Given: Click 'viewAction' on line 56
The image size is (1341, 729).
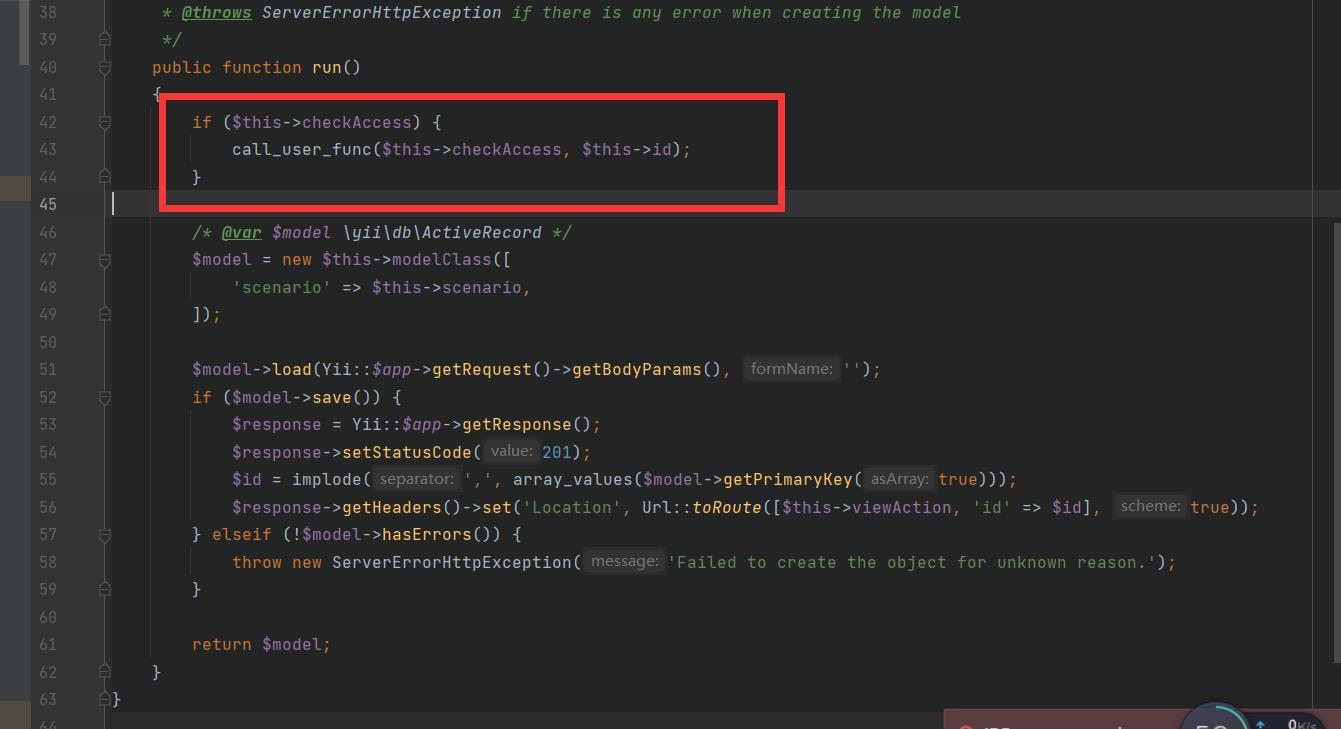Looking at the screenshot, I should [902, 507].
